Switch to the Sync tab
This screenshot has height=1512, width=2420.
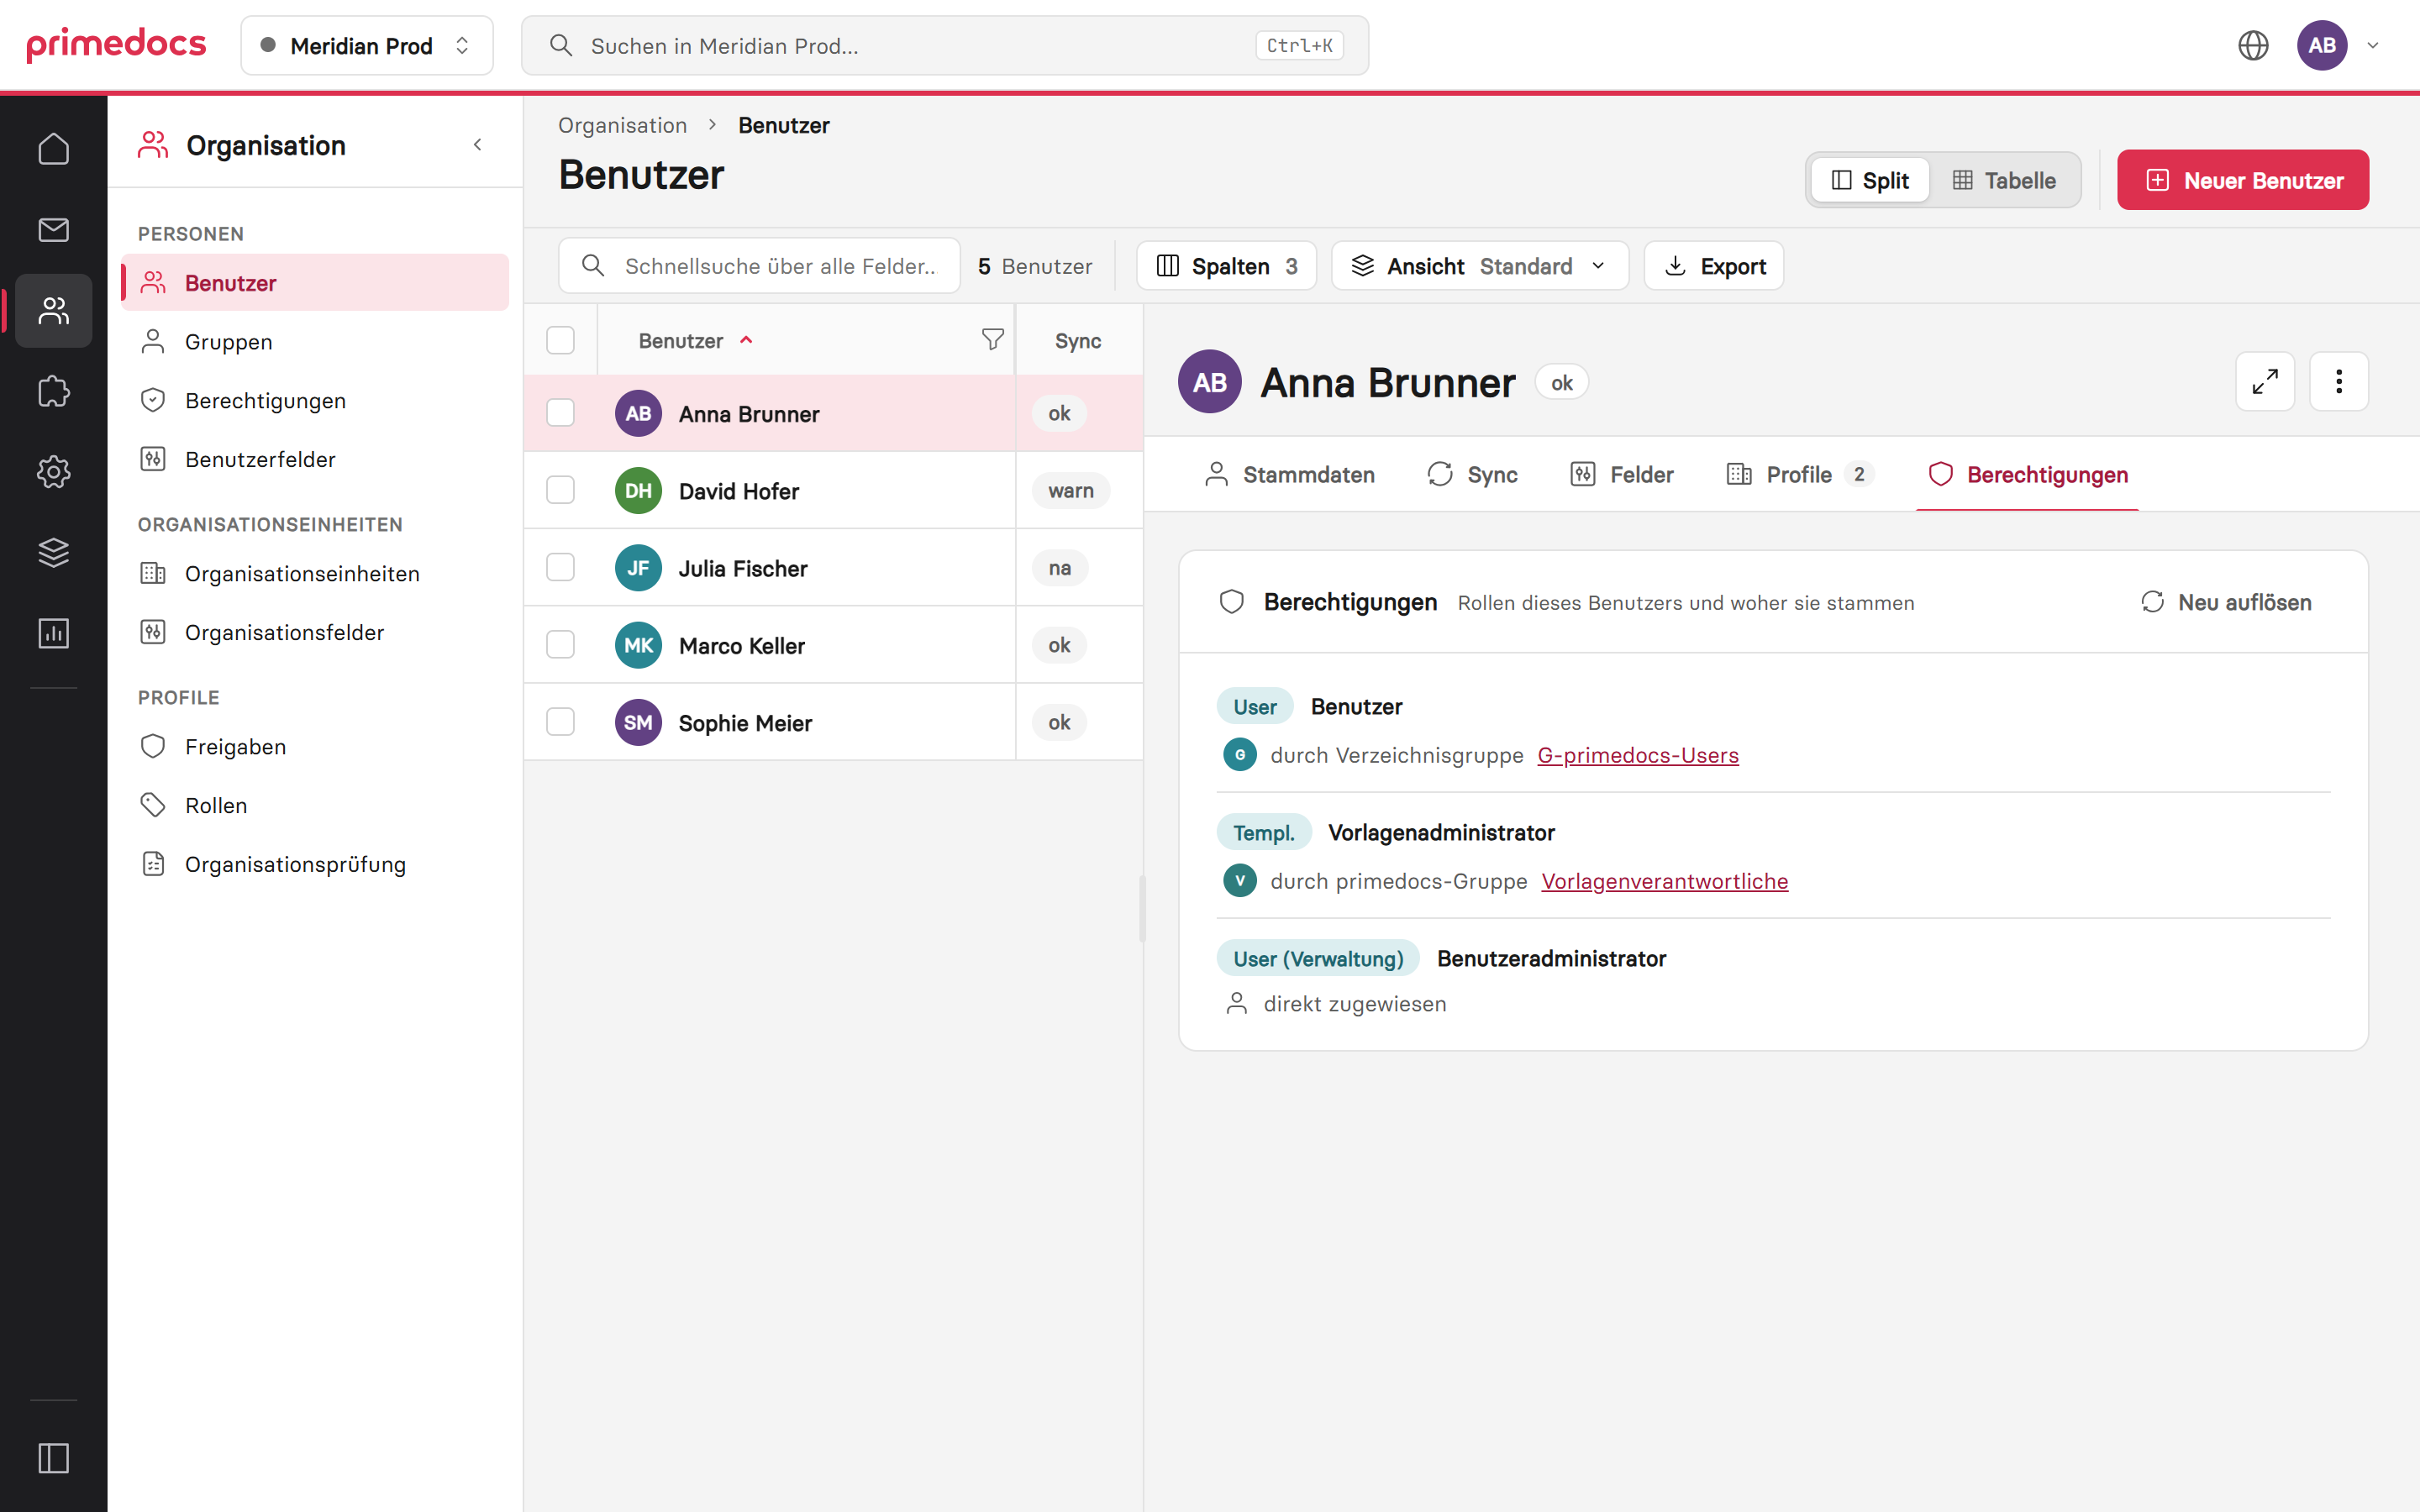[1473, 474]
